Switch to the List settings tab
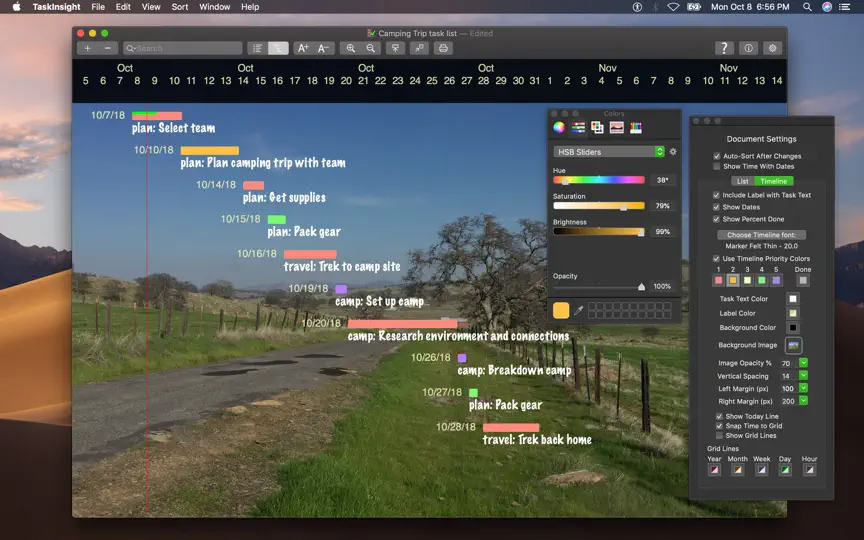The image size is (864, 540). coord(743,181)
